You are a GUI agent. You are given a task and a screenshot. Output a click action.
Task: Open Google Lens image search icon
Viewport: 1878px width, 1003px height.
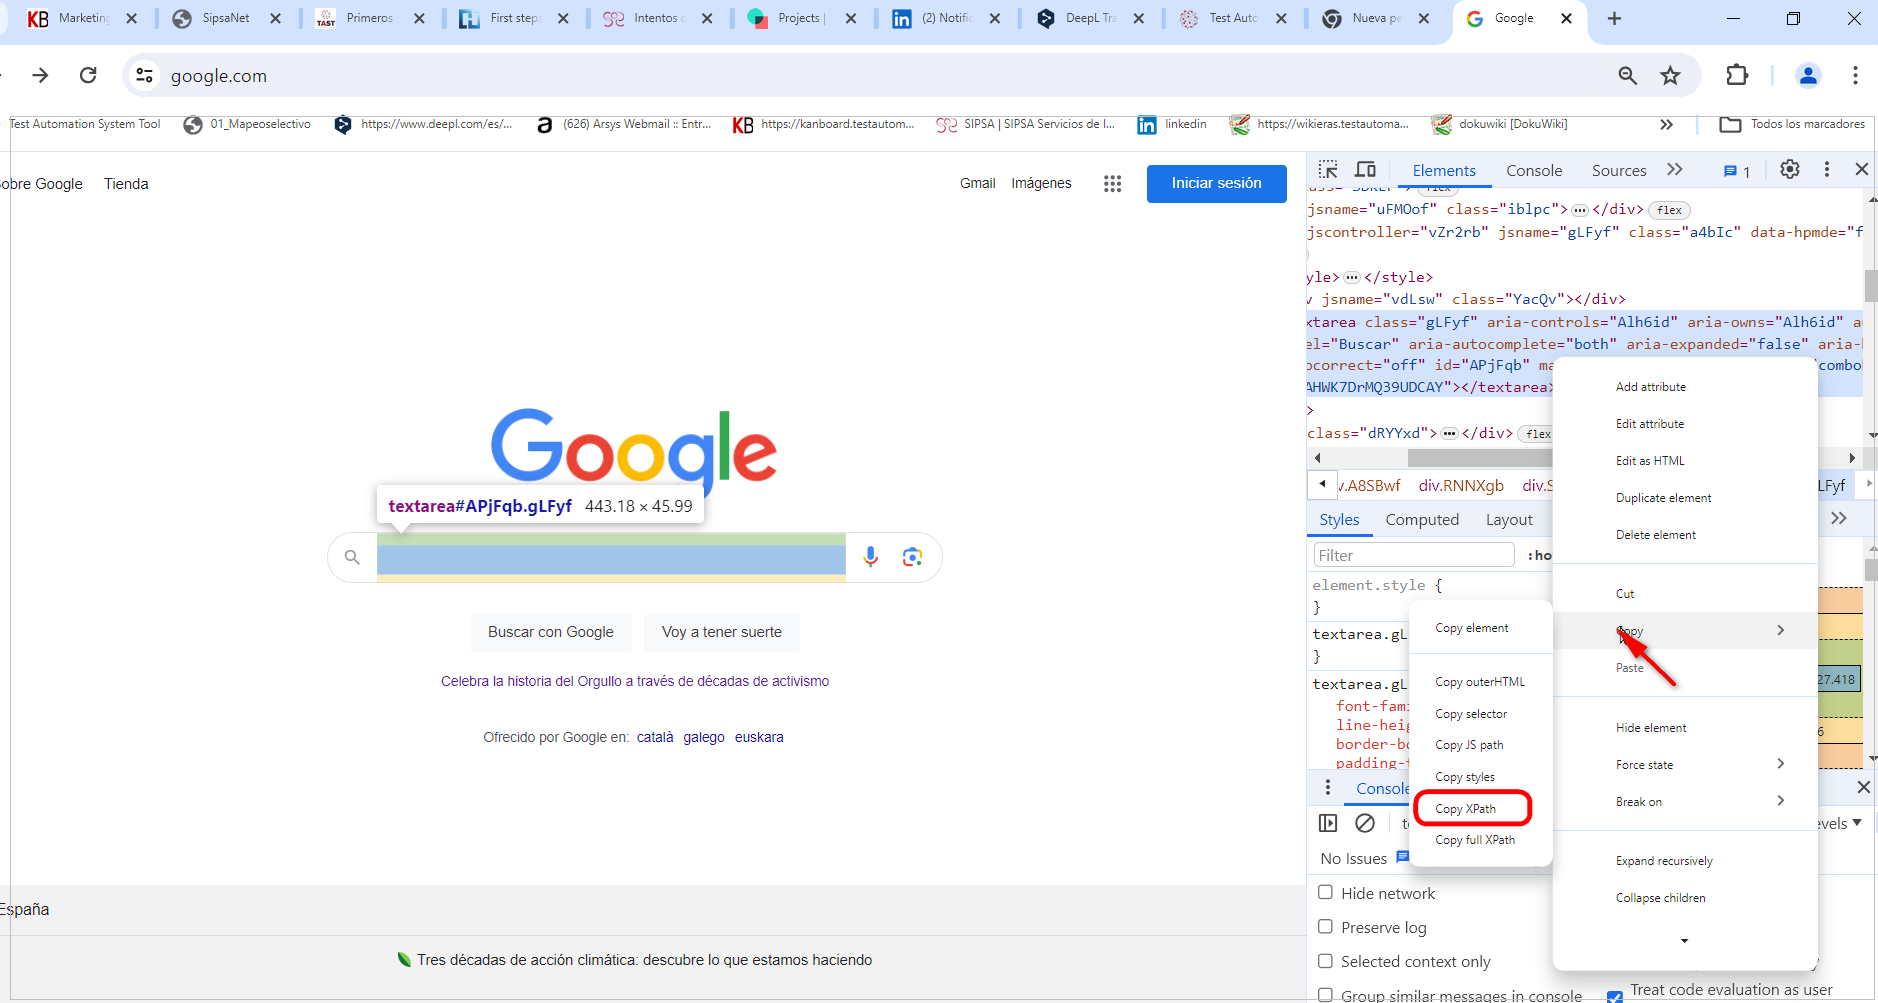[912, 557]
